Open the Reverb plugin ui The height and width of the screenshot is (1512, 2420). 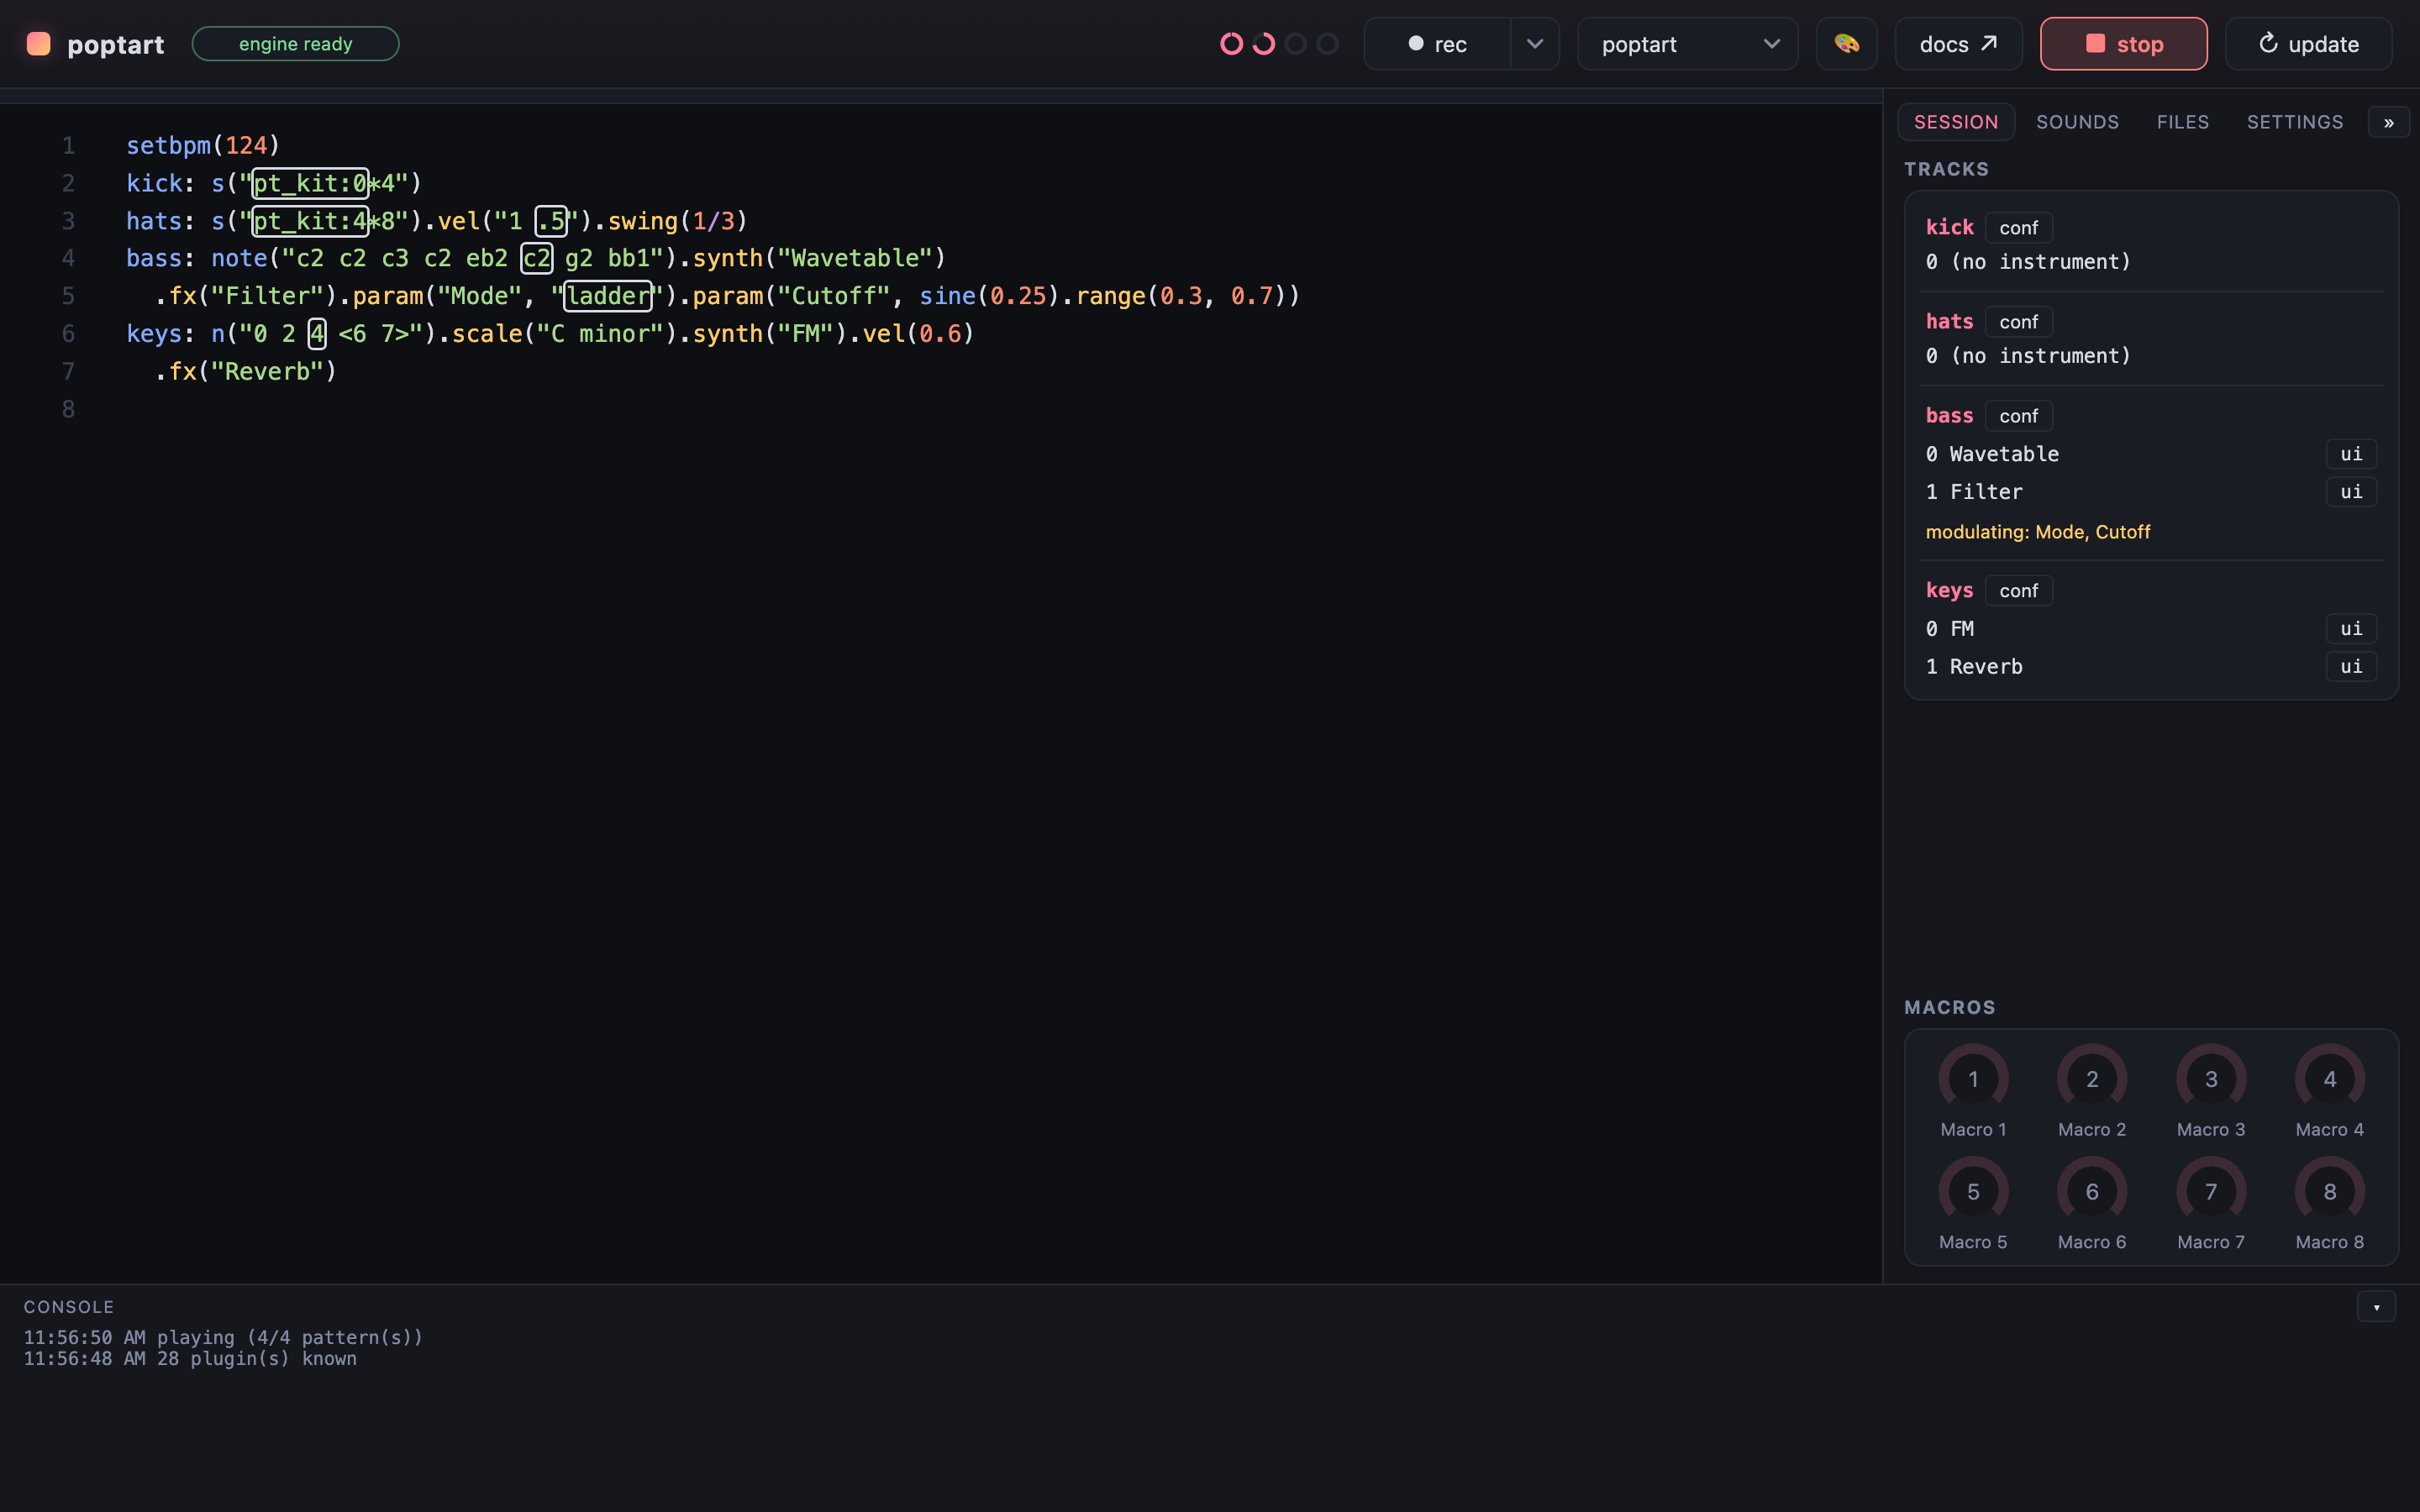tap(2350, 667)
